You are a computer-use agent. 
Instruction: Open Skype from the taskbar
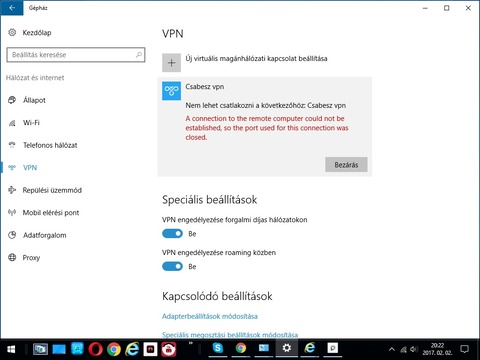(218, 348)
